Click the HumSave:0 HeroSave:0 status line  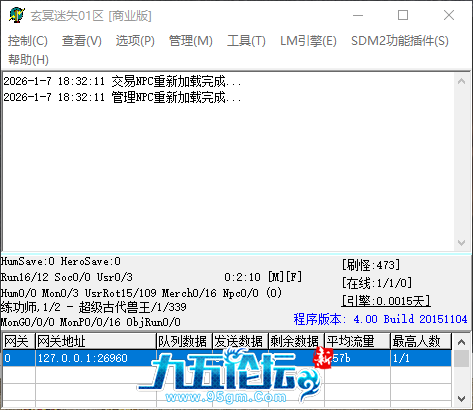pos(61,261)
